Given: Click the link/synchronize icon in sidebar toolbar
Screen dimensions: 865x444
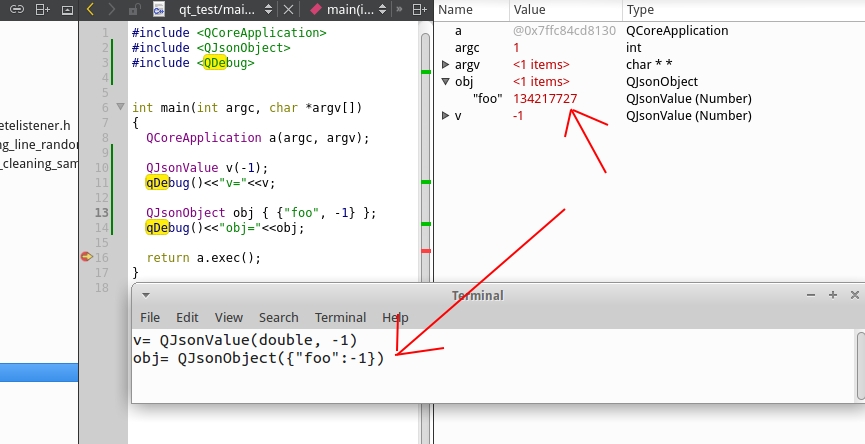Looking at the screenshot, I should click(17, 9).
